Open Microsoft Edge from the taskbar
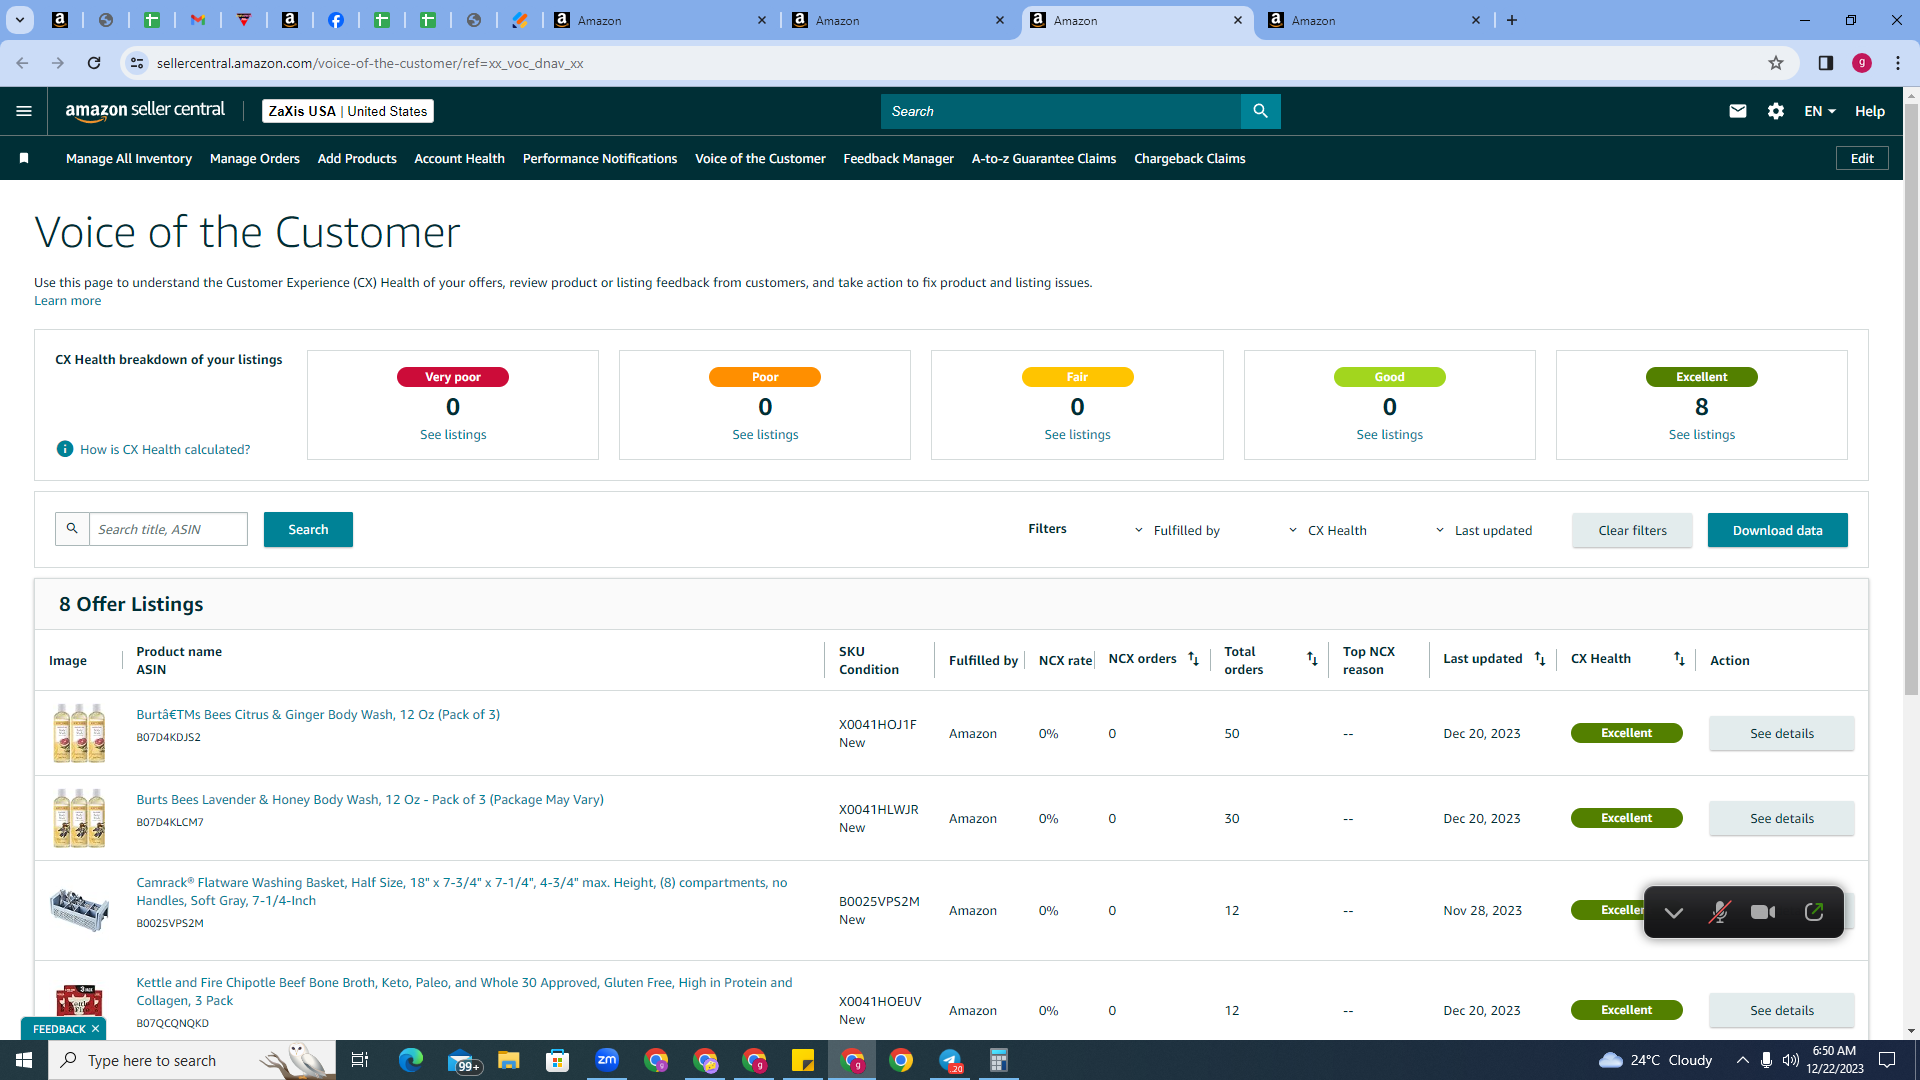Image resolution: width=1920 pixels, height=1080 pixels. (410, 1060)
